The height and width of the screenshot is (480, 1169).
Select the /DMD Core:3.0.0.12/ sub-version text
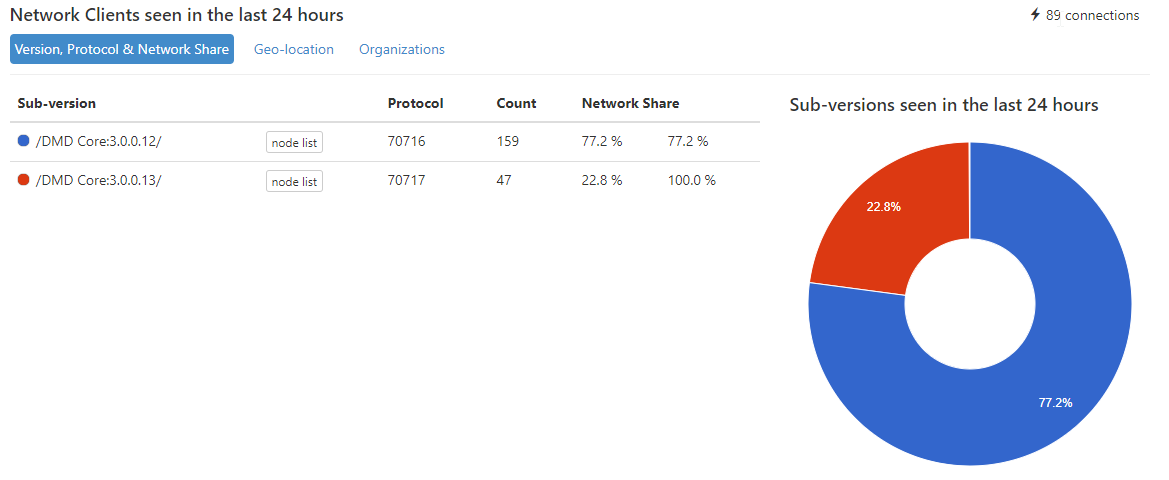98,142
